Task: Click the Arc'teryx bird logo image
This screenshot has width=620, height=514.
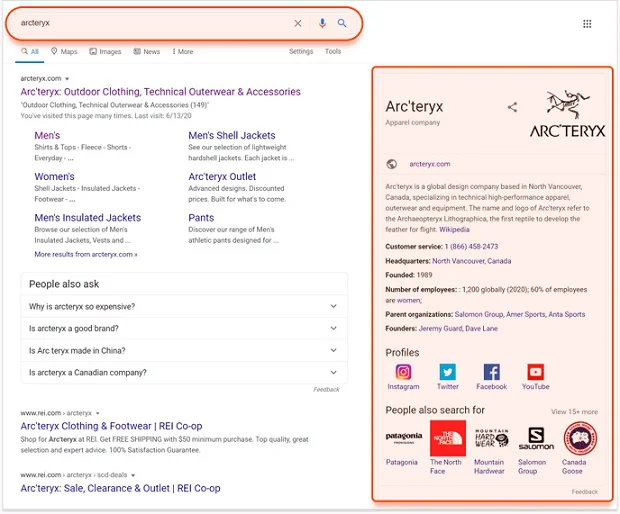Action: [567, 113]
